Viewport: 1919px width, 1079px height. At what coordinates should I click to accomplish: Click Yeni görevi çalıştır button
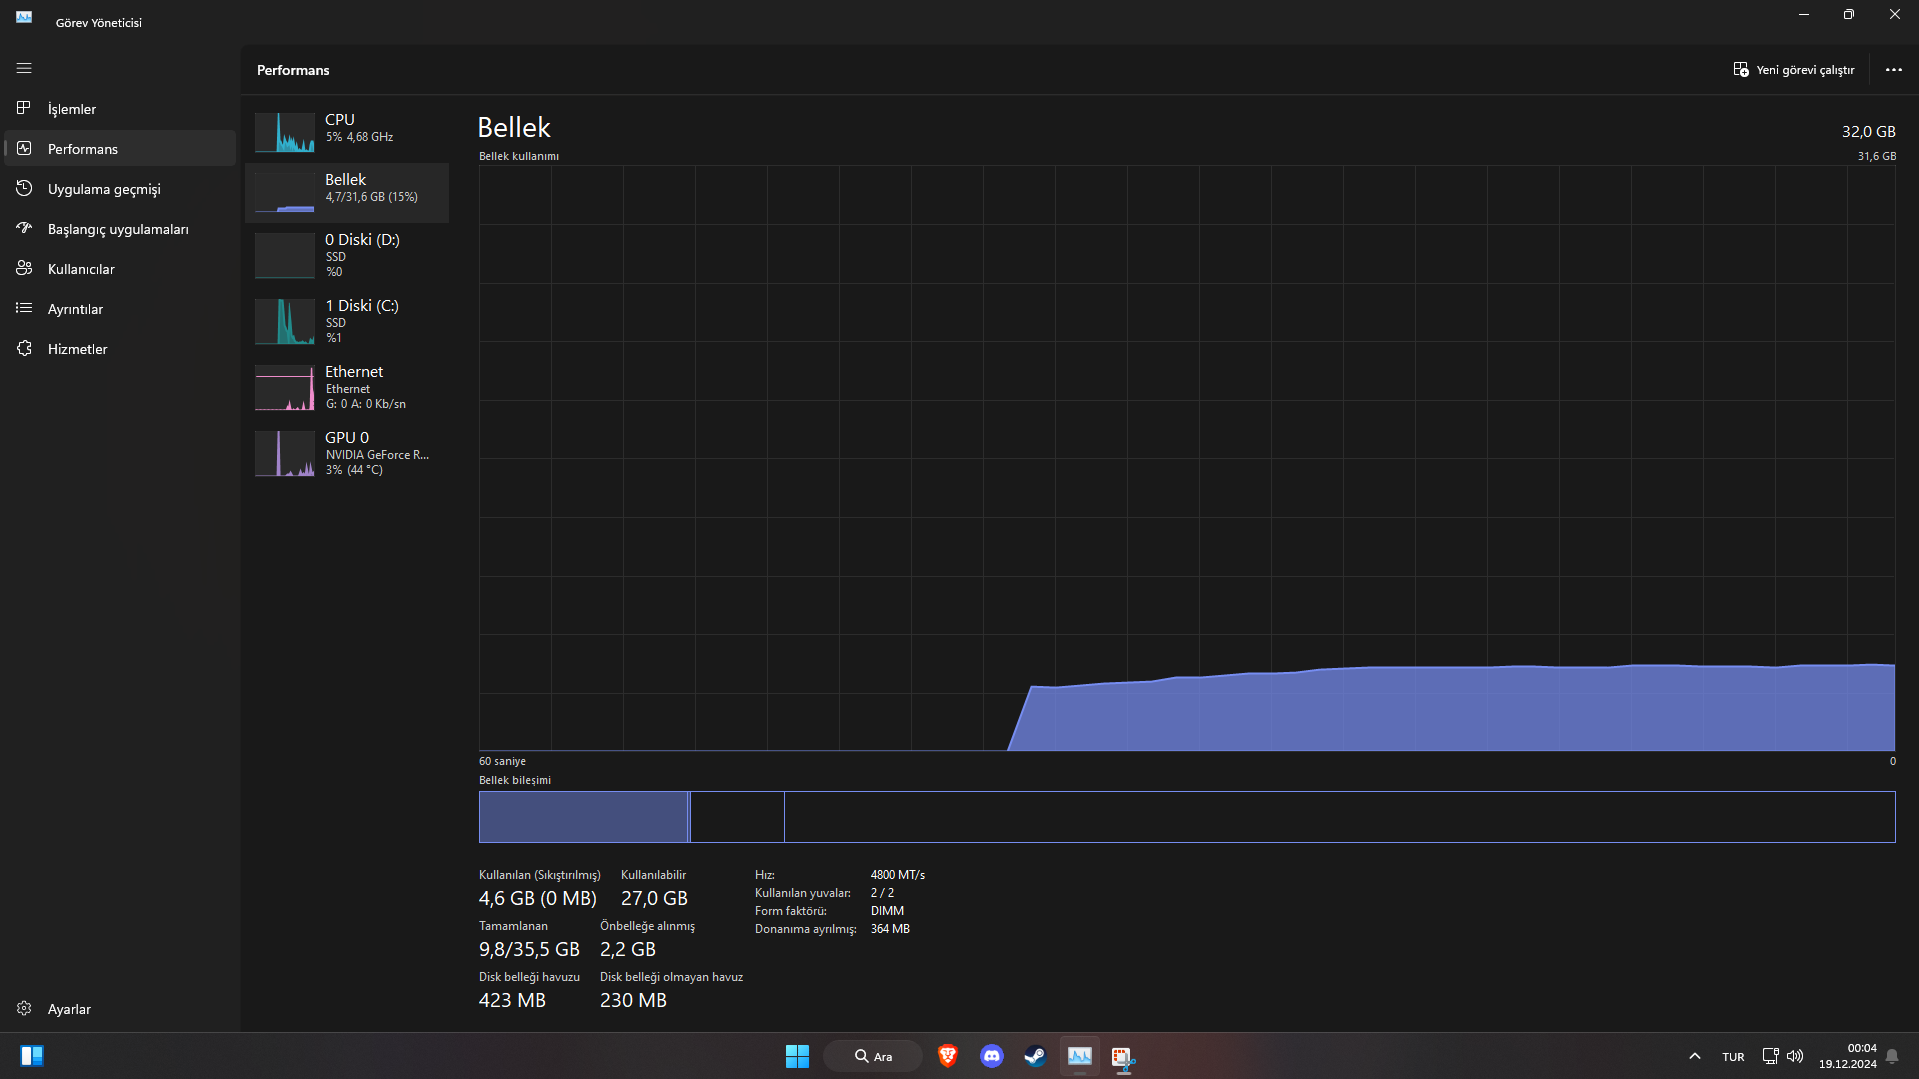click(1794, 70)
